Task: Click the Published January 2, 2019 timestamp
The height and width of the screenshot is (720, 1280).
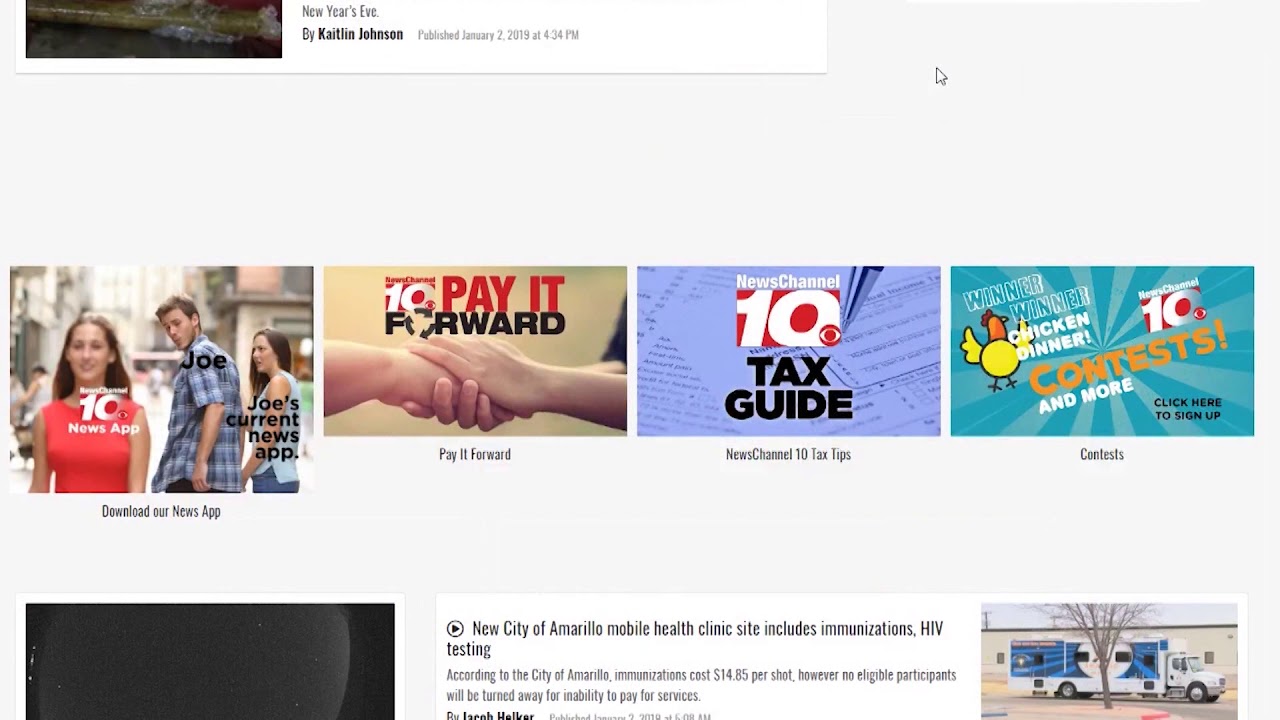Action: [498, 35]
